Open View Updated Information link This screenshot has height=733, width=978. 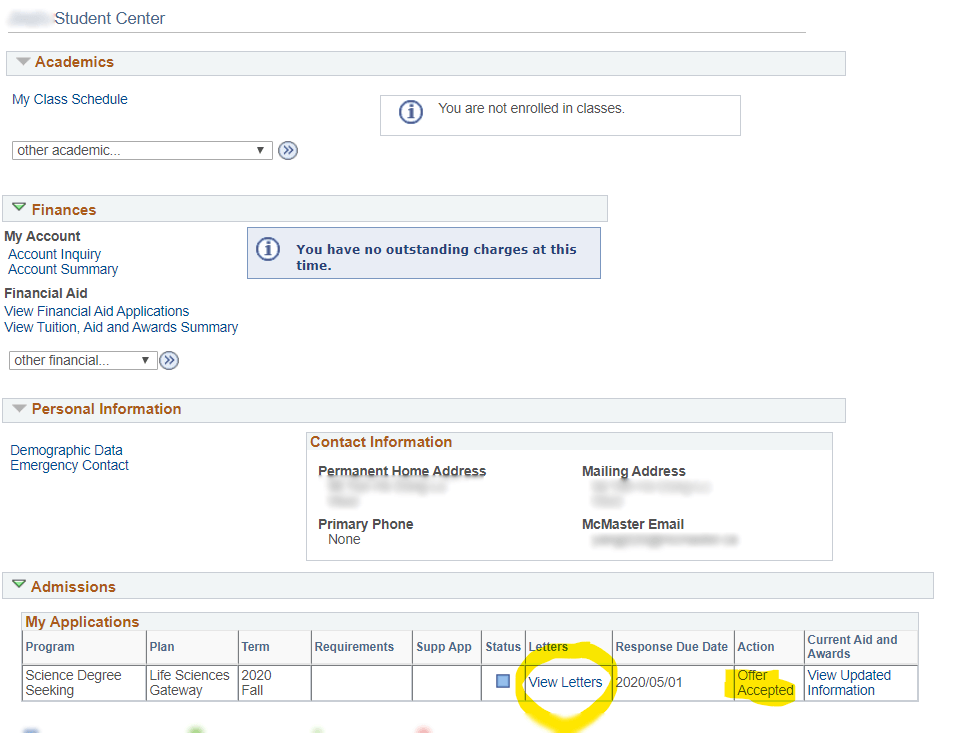(848, 682)
